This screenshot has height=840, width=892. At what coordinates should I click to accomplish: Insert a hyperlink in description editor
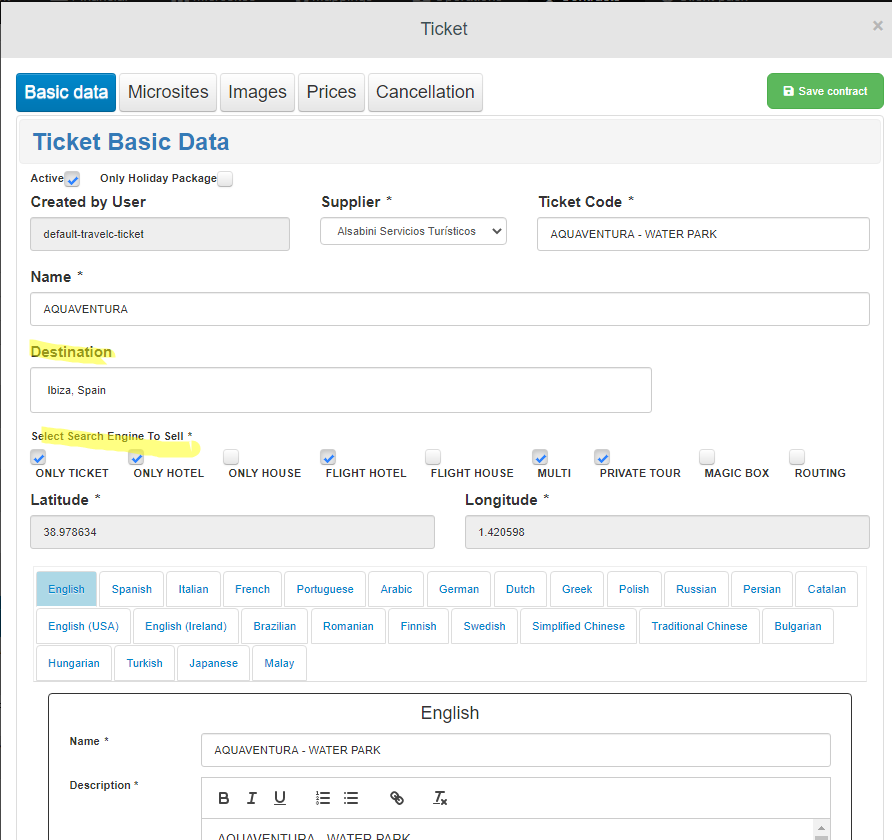point(397,798)
